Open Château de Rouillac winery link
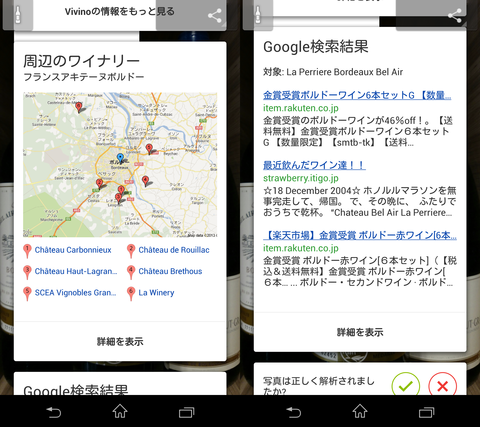The height and width of the screenshot is (427, 480). tap(174, 250)
